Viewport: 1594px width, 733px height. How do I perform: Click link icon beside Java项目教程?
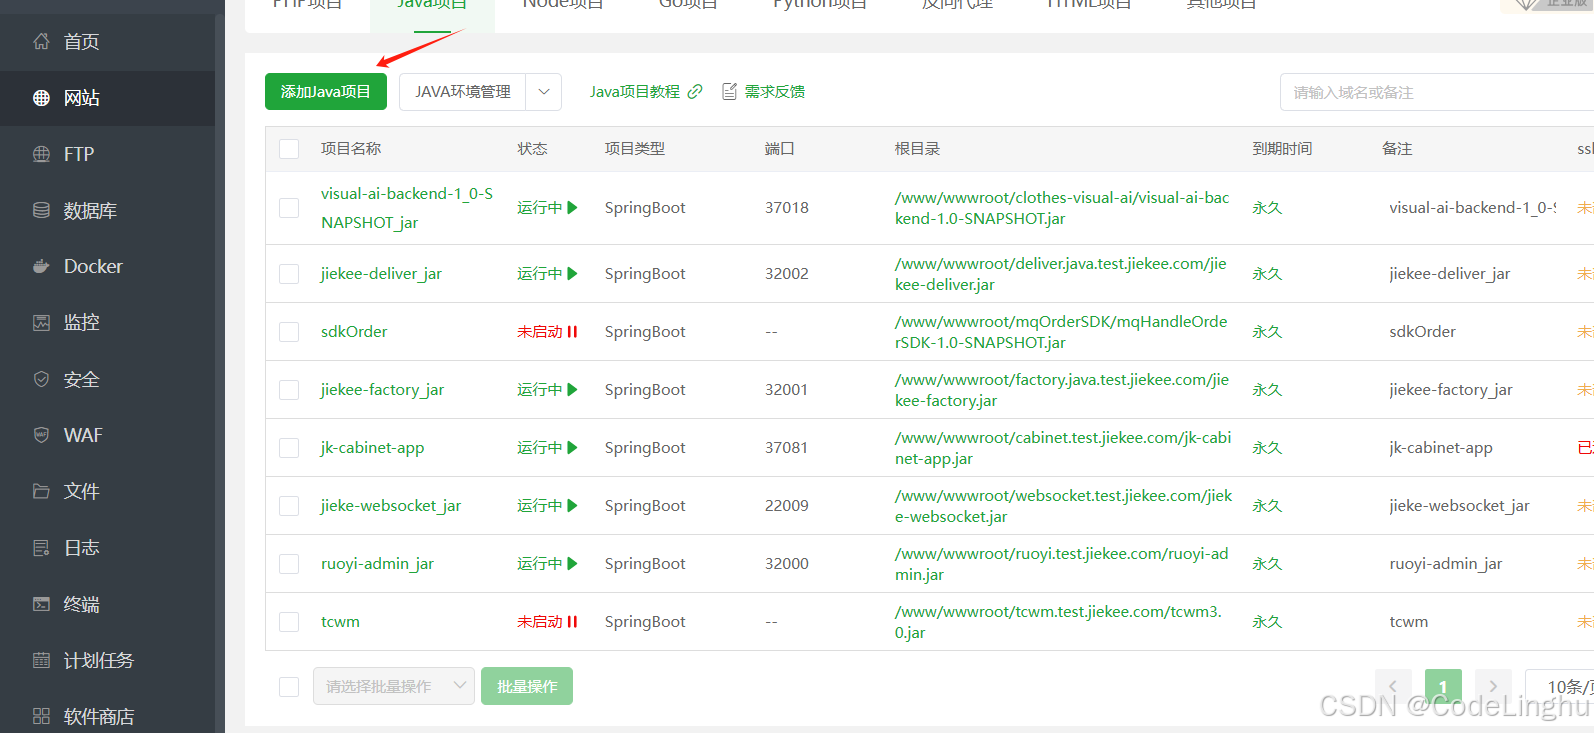click(695, 92)
